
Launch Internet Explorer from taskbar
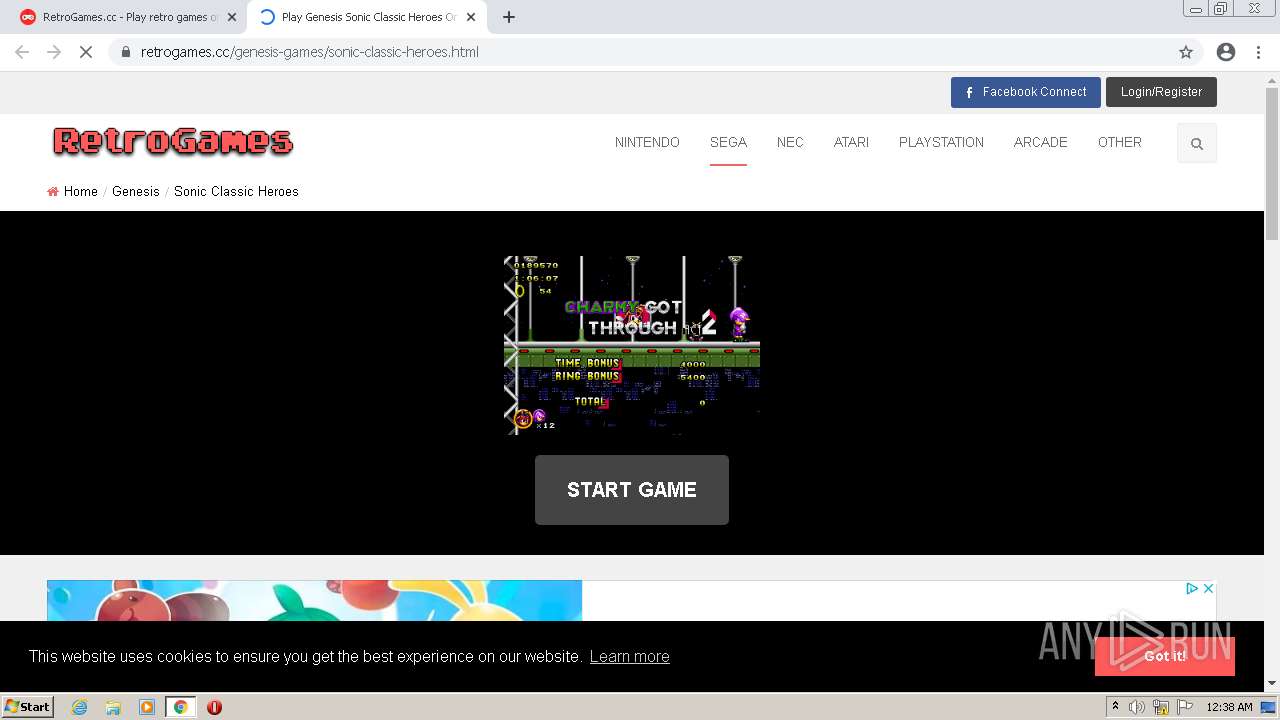(x=80, y=707)
